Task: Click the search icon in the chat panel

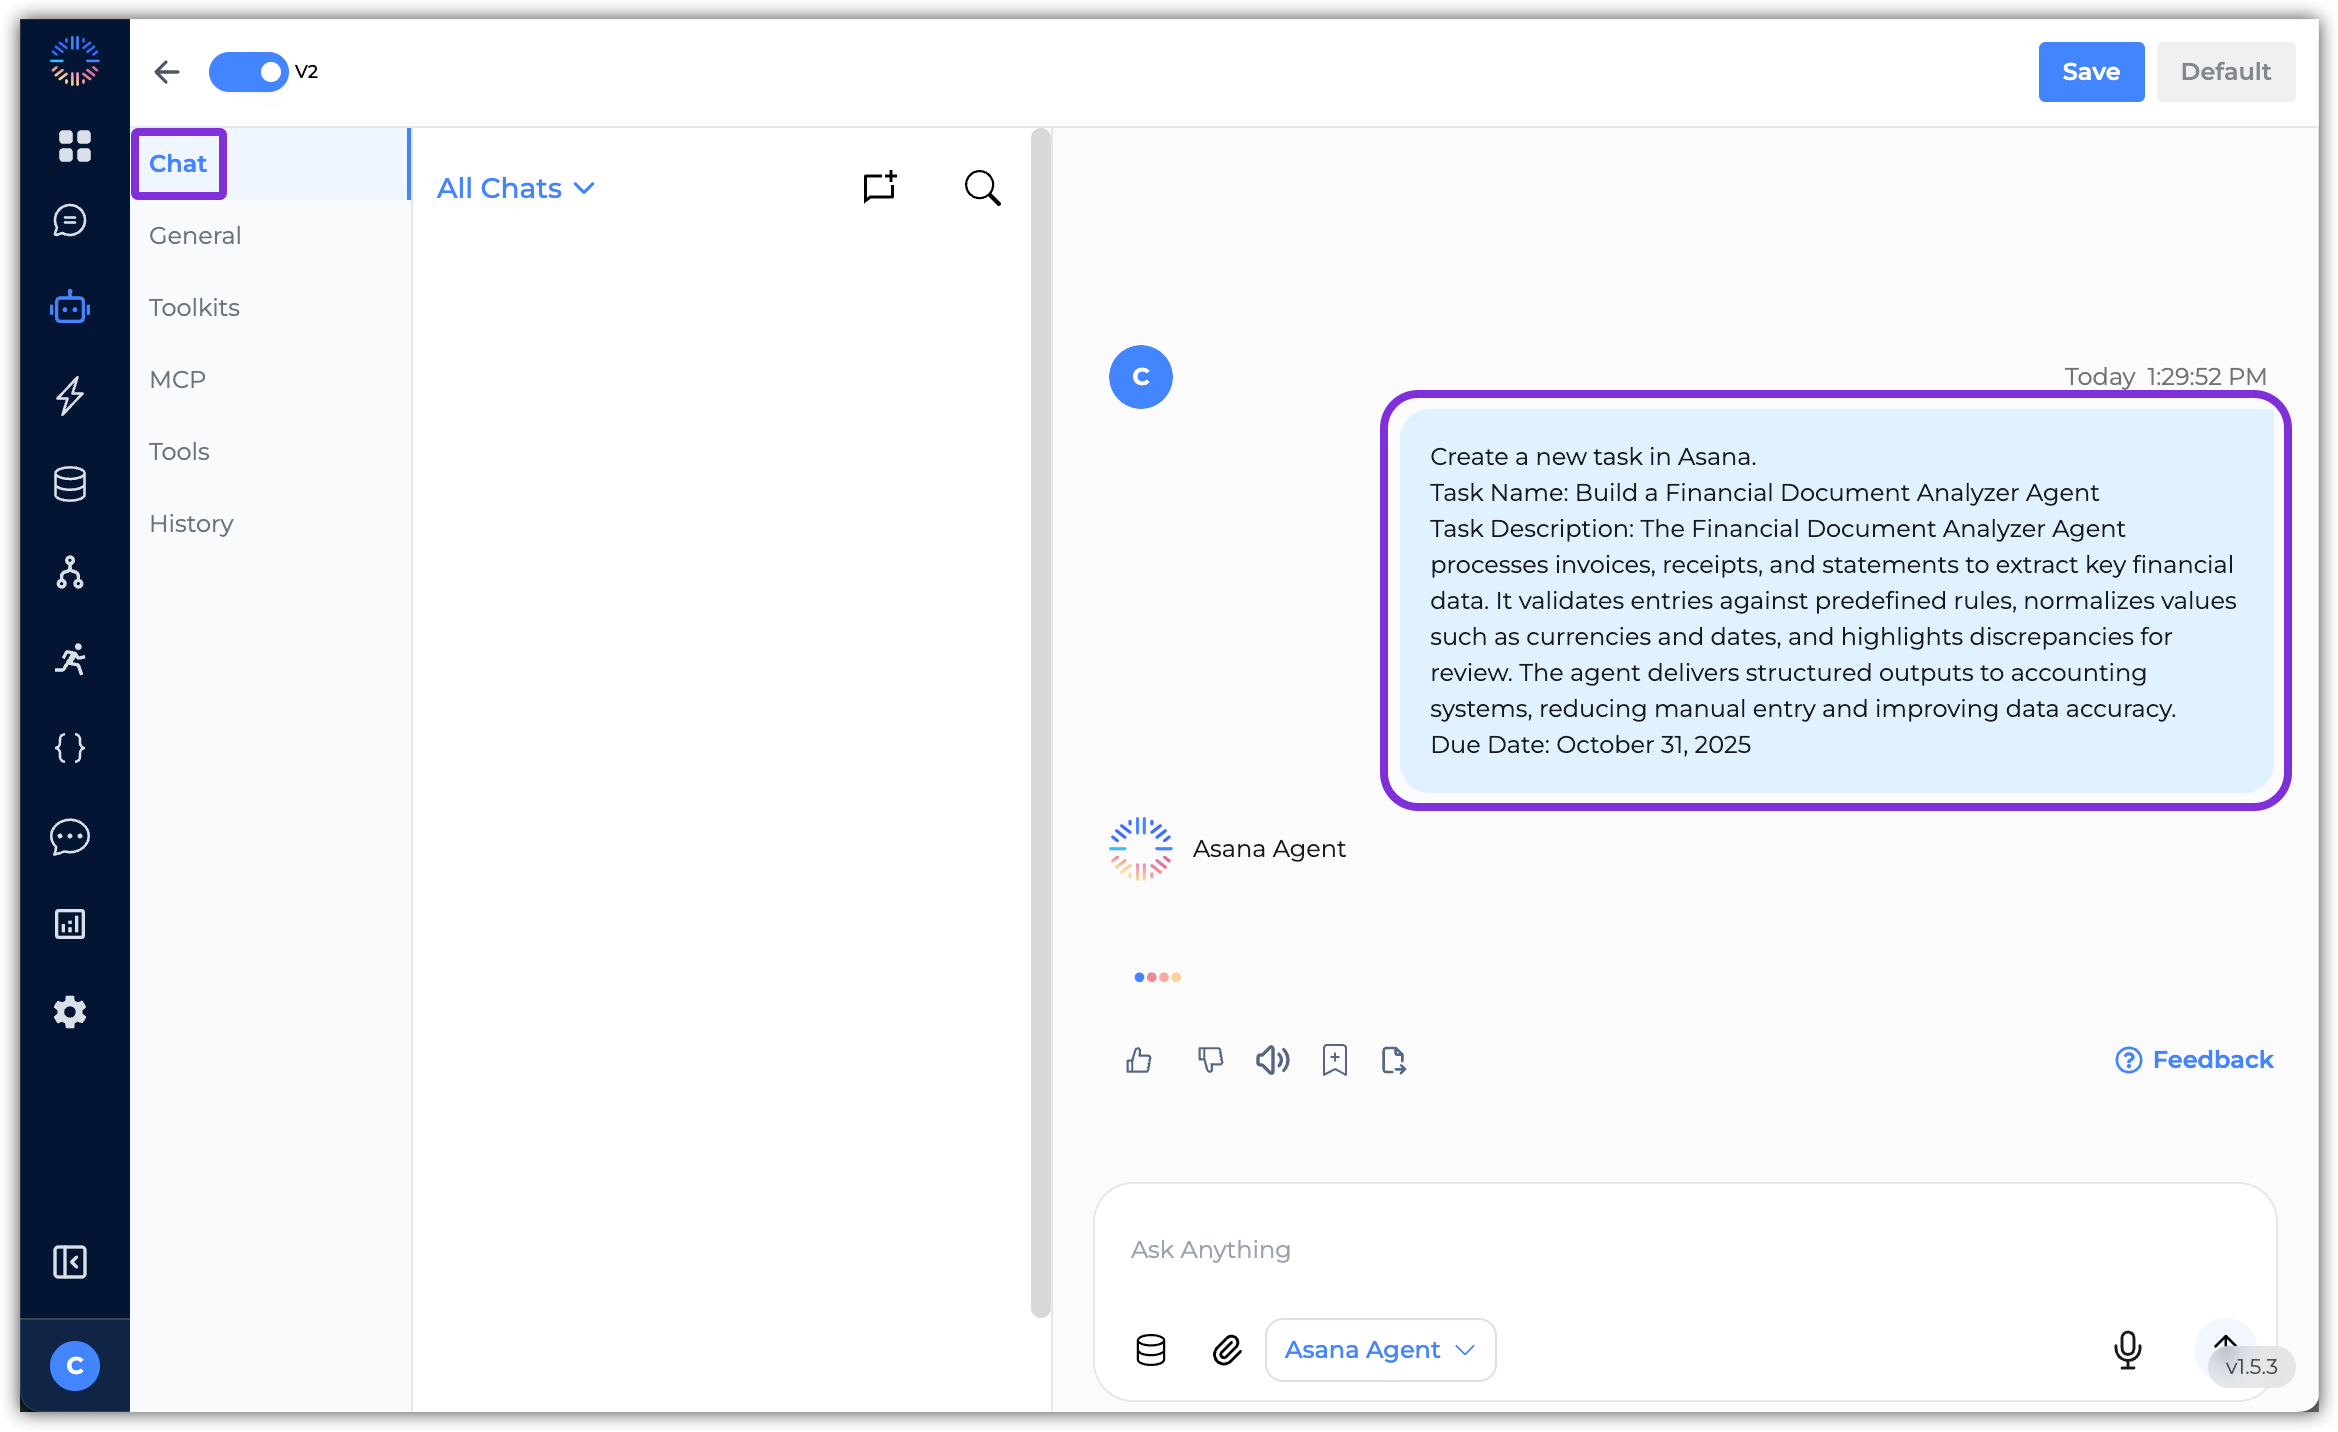Action: click(982, 187)
